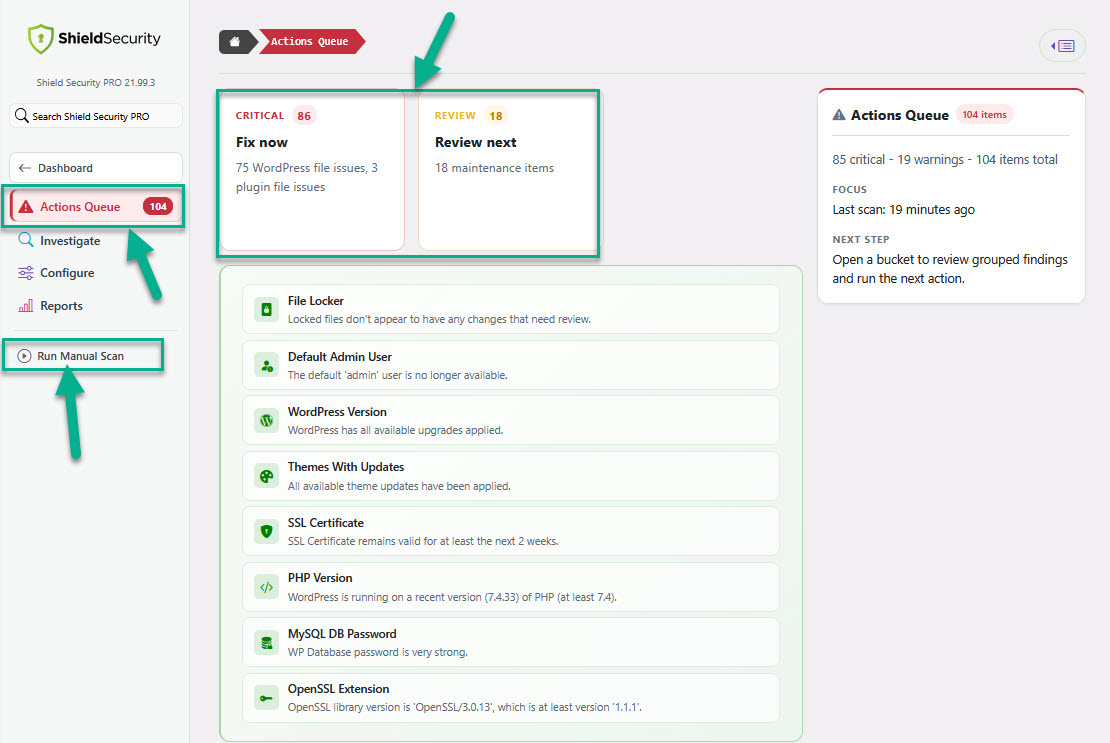Click the search magnifier icon in the sidebar
The width and height of the screenshot is (1110, 743).
click(x=22, y=115)
